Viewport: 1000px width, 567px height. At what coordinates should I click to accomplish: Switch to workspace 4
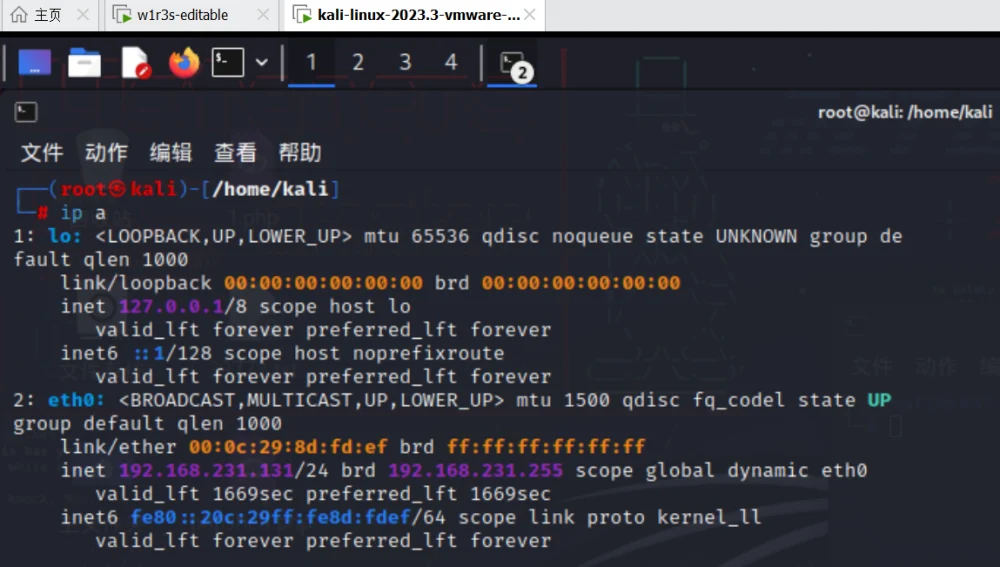pos(451,63)
